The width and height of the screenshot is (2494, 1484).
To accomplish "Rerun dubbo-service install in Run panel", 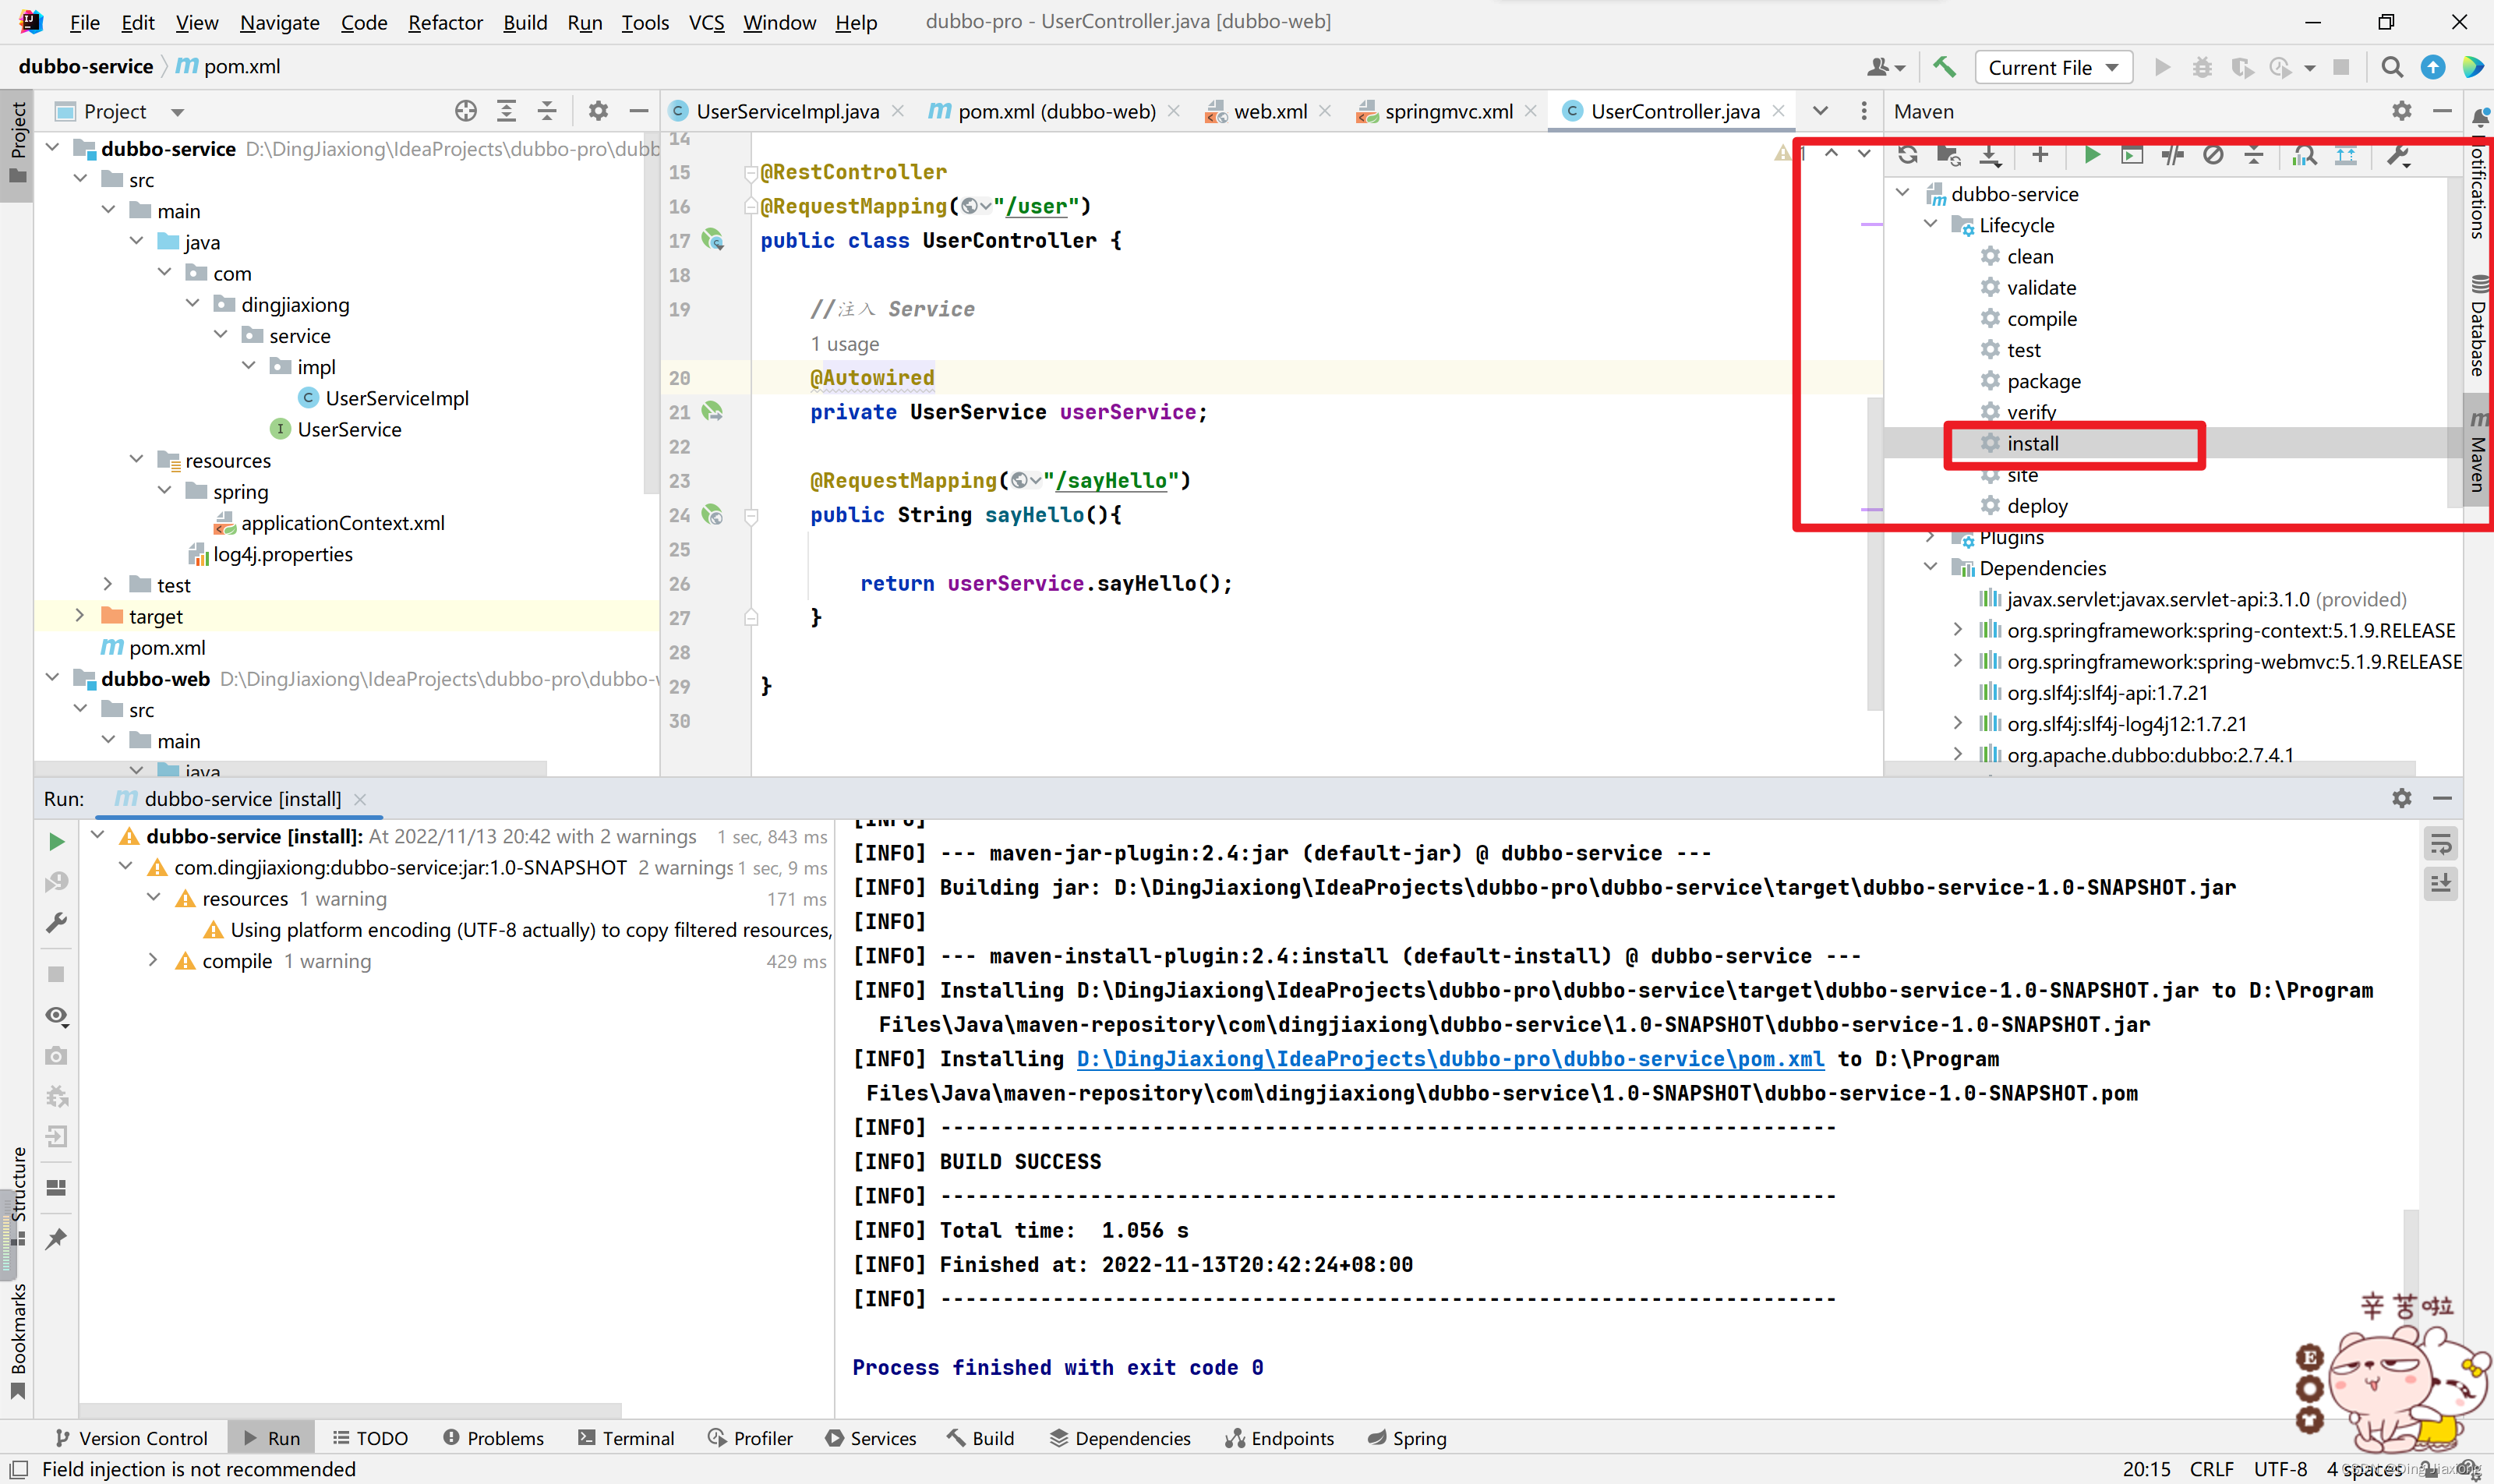I will coord(57,842).
